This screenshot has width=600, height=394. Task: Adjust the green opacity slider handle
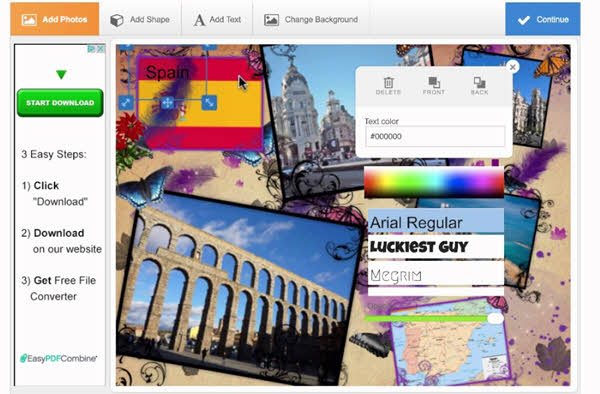pyautogui.click(x=495, y=318)
